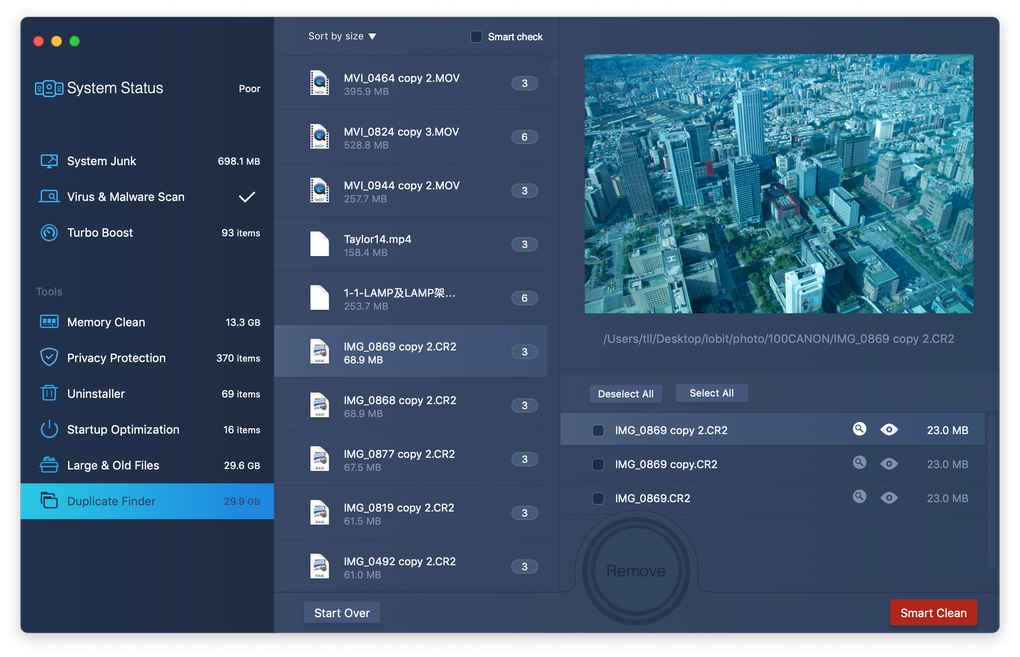Preview IMG_0869 copy 2.CR2 via eye icon
The height and width of the screenshot is (657, 1020).
point(889,429)
